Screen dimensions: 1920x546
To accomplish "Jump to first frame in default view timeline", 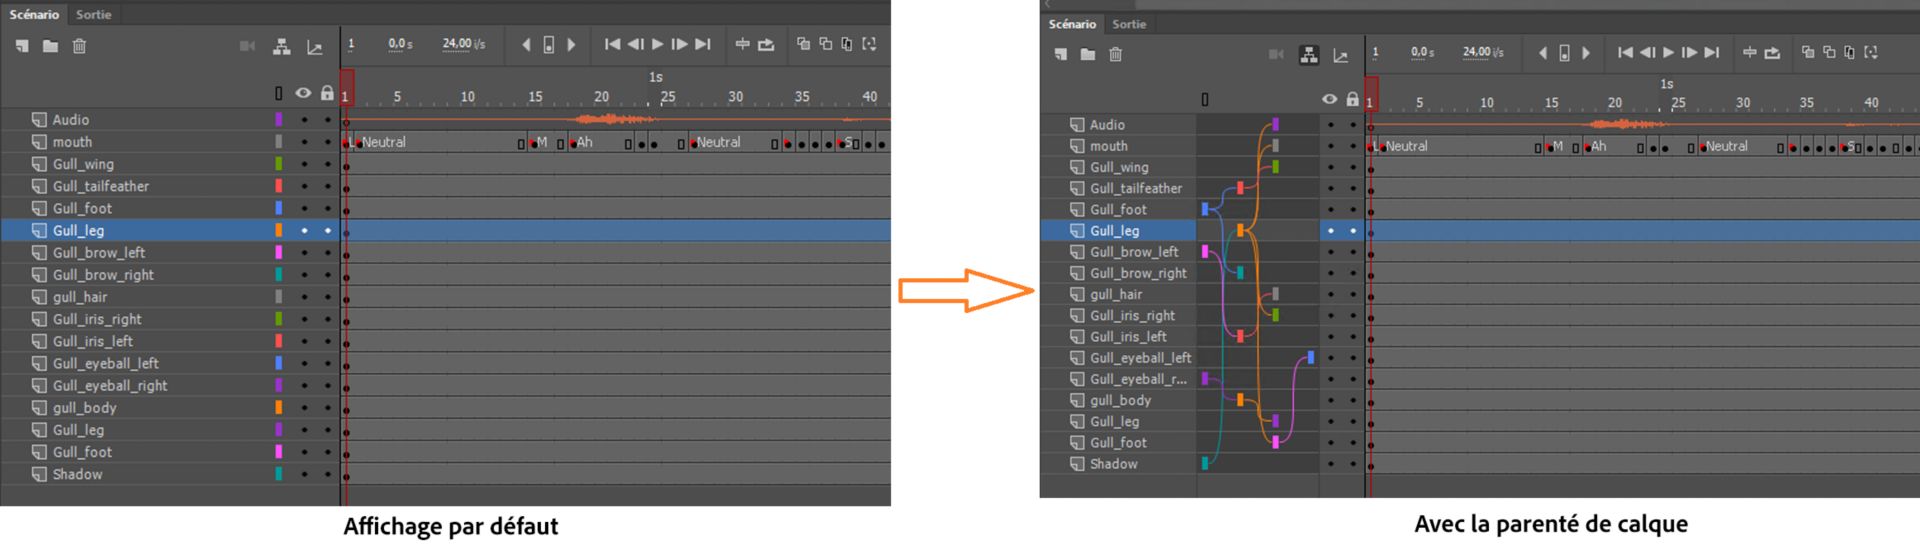I will point(612,44).
